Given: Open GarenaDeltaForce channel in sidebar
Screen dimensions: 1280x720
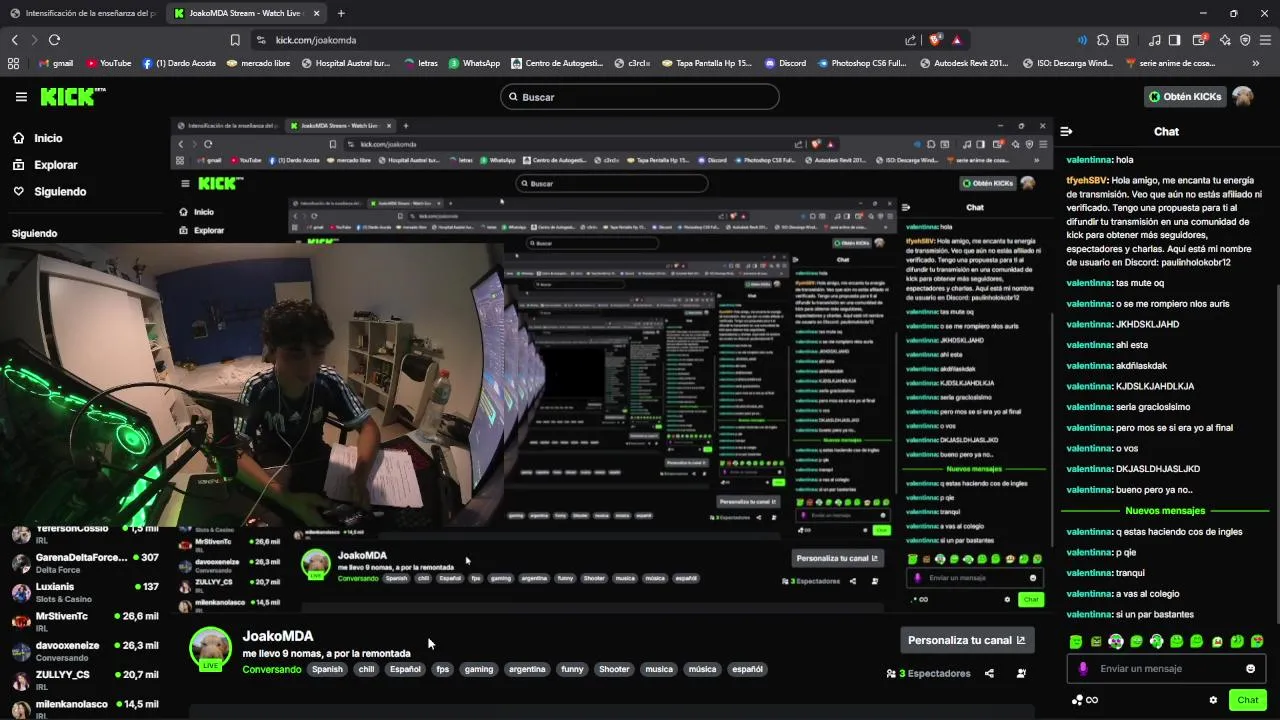Looking at the screenshot, I should 85,563.
